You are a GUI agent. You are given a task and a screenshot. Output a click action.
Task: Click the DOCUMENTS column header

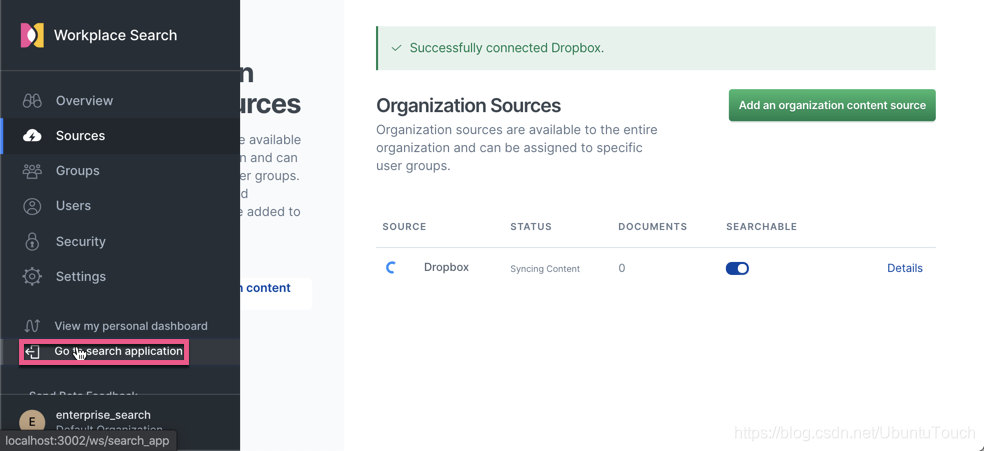(653, 226)
